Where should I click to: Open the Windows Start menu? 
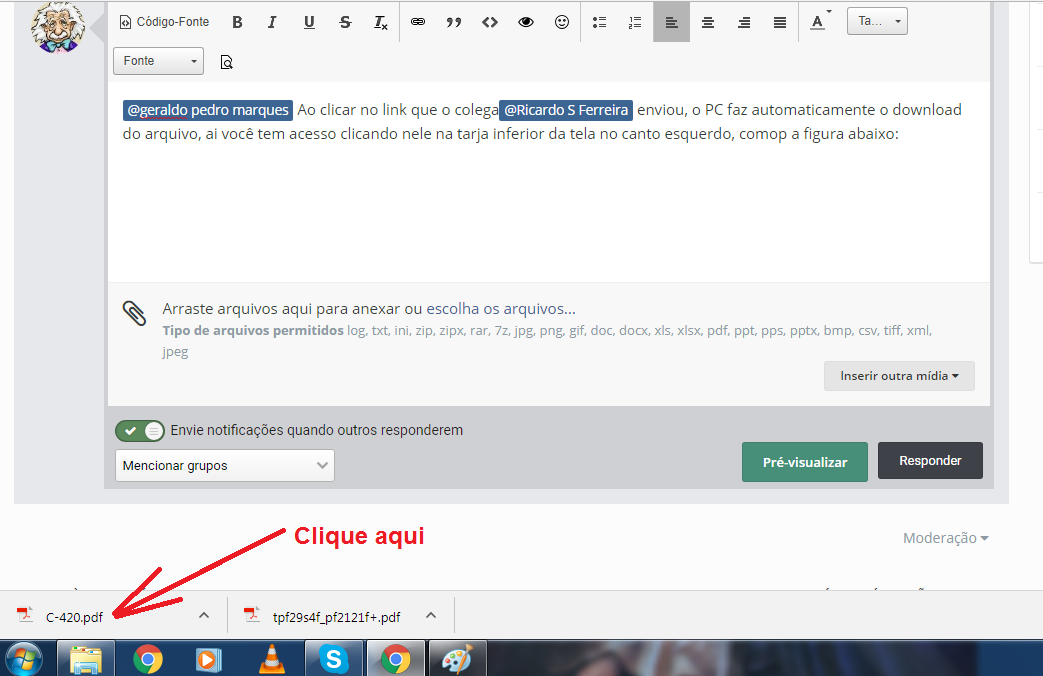click(23, 659)
